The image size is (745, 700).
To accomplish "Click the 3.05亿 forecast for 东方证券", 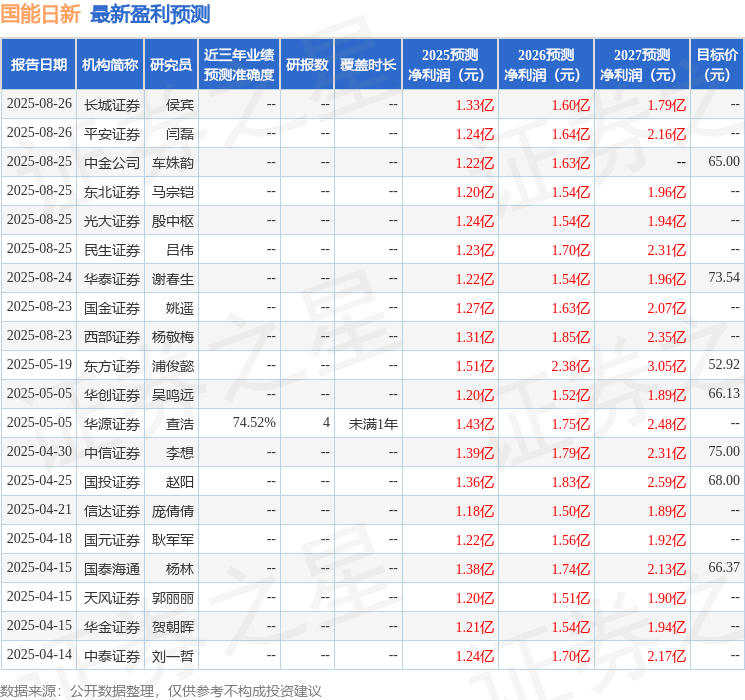I will (667, 366).
